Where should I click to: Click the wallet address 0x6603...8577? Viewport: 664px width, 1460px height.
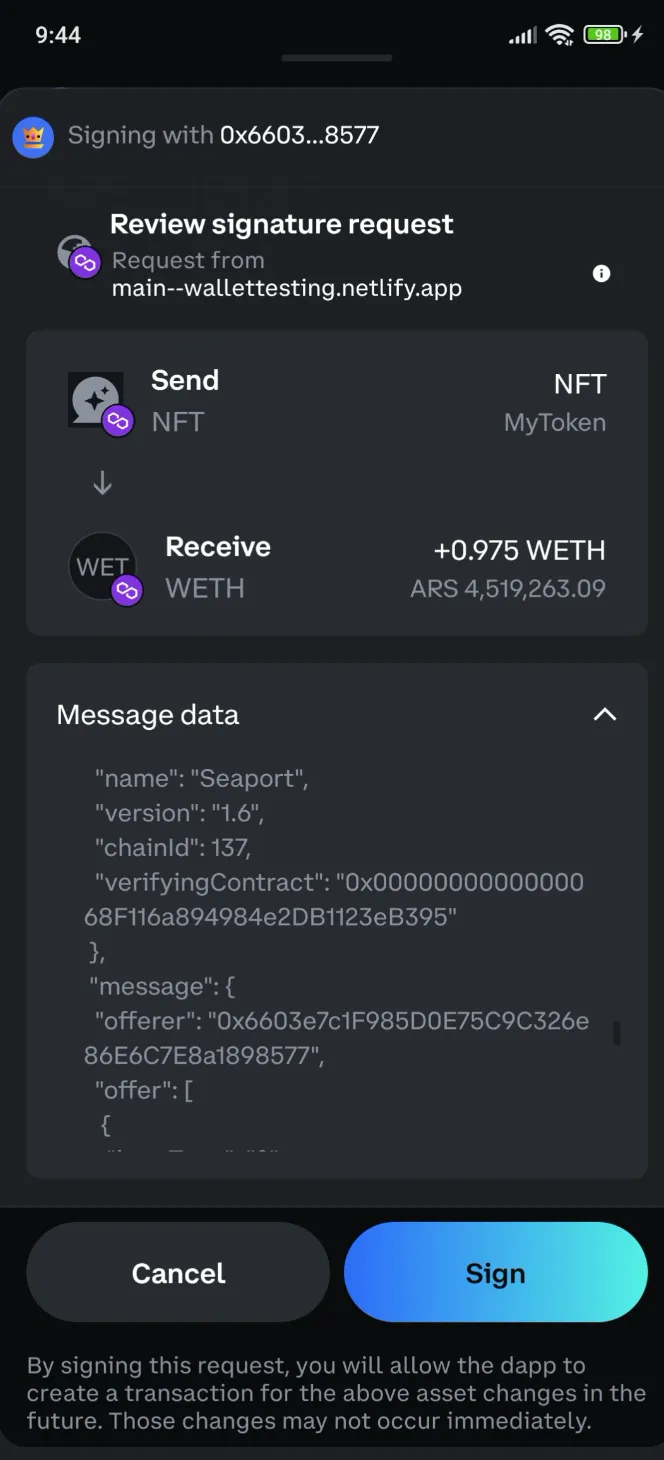pos(297,136)
